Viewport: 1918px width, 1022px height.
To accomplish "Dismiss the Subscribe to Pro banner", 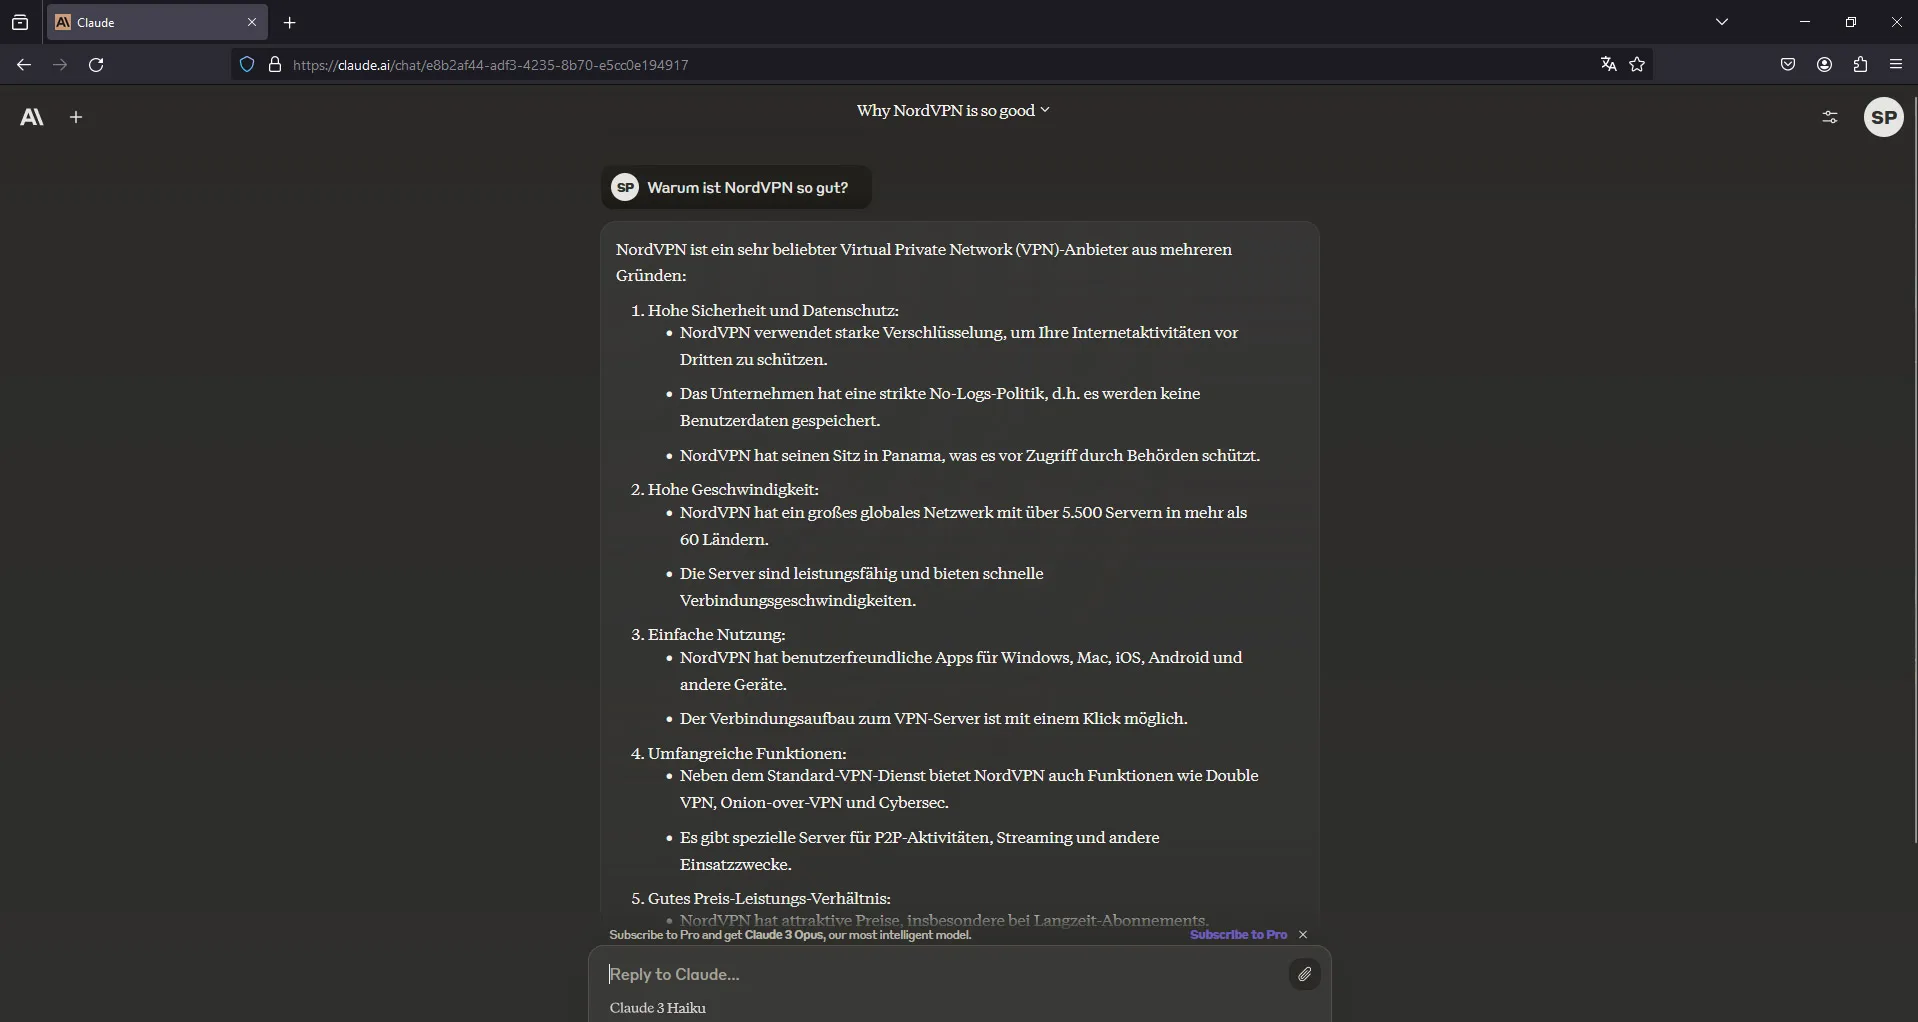I will [1303, 935].
